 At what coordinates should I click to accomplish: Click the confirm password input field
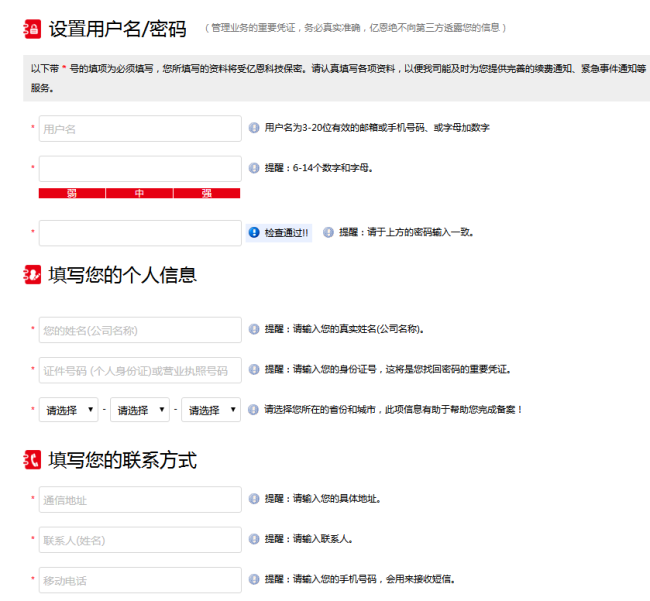coord(140,233)
